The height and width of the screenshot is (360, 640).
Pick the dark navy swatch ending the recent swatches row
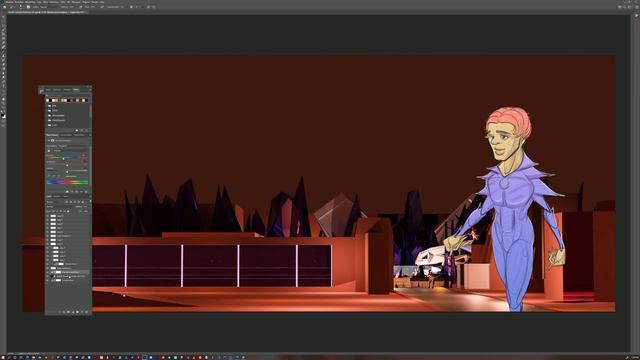(87, 100)
